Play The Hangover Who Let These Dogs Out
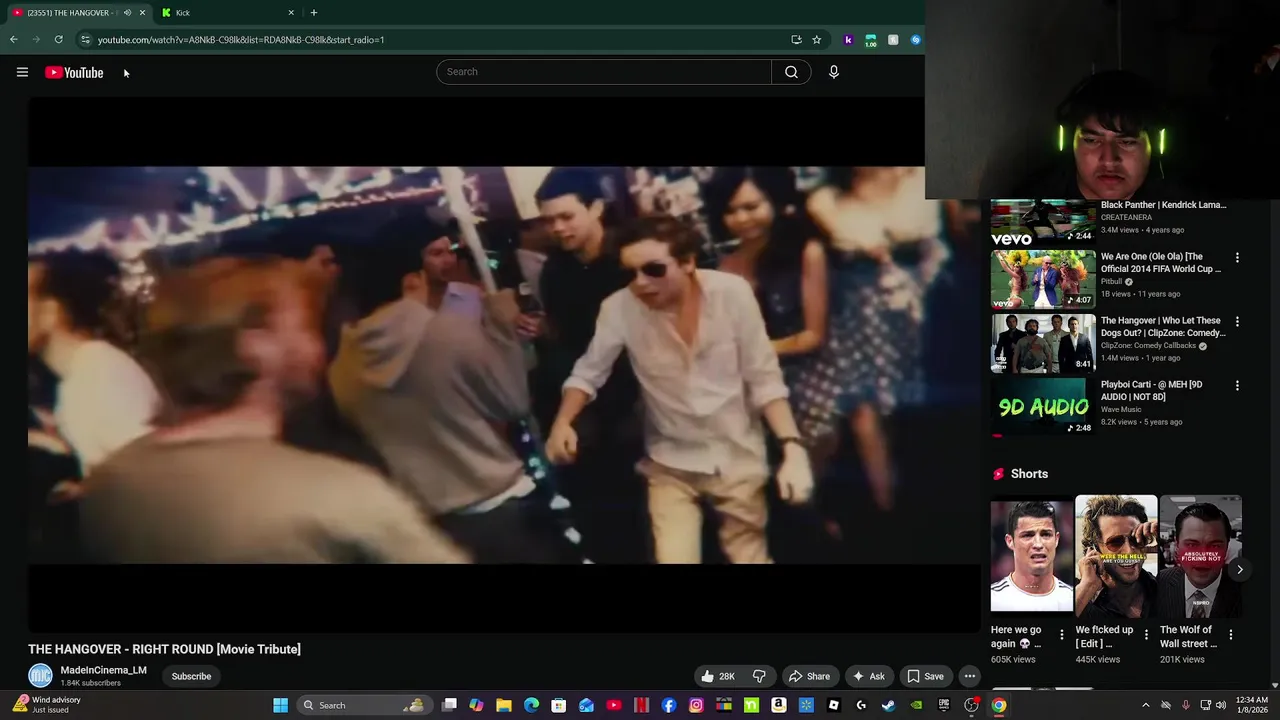The image size is (1280, 720). tap(1043, 343)
